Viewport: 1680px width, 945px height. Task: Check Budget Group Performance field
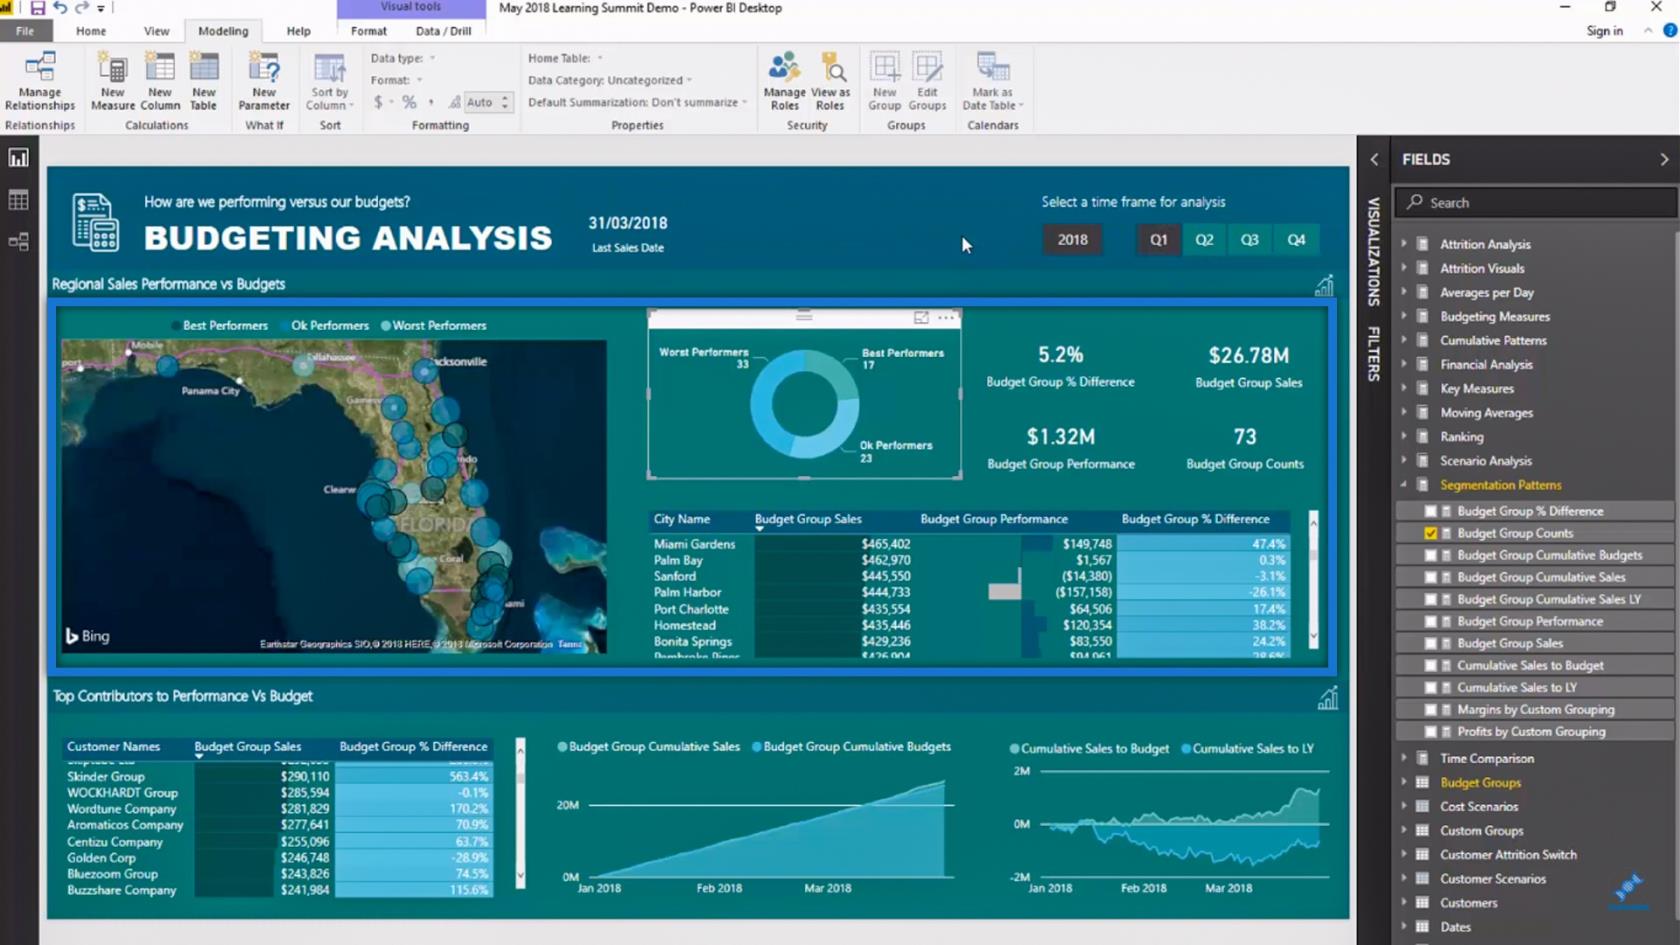pos(1431,621)
